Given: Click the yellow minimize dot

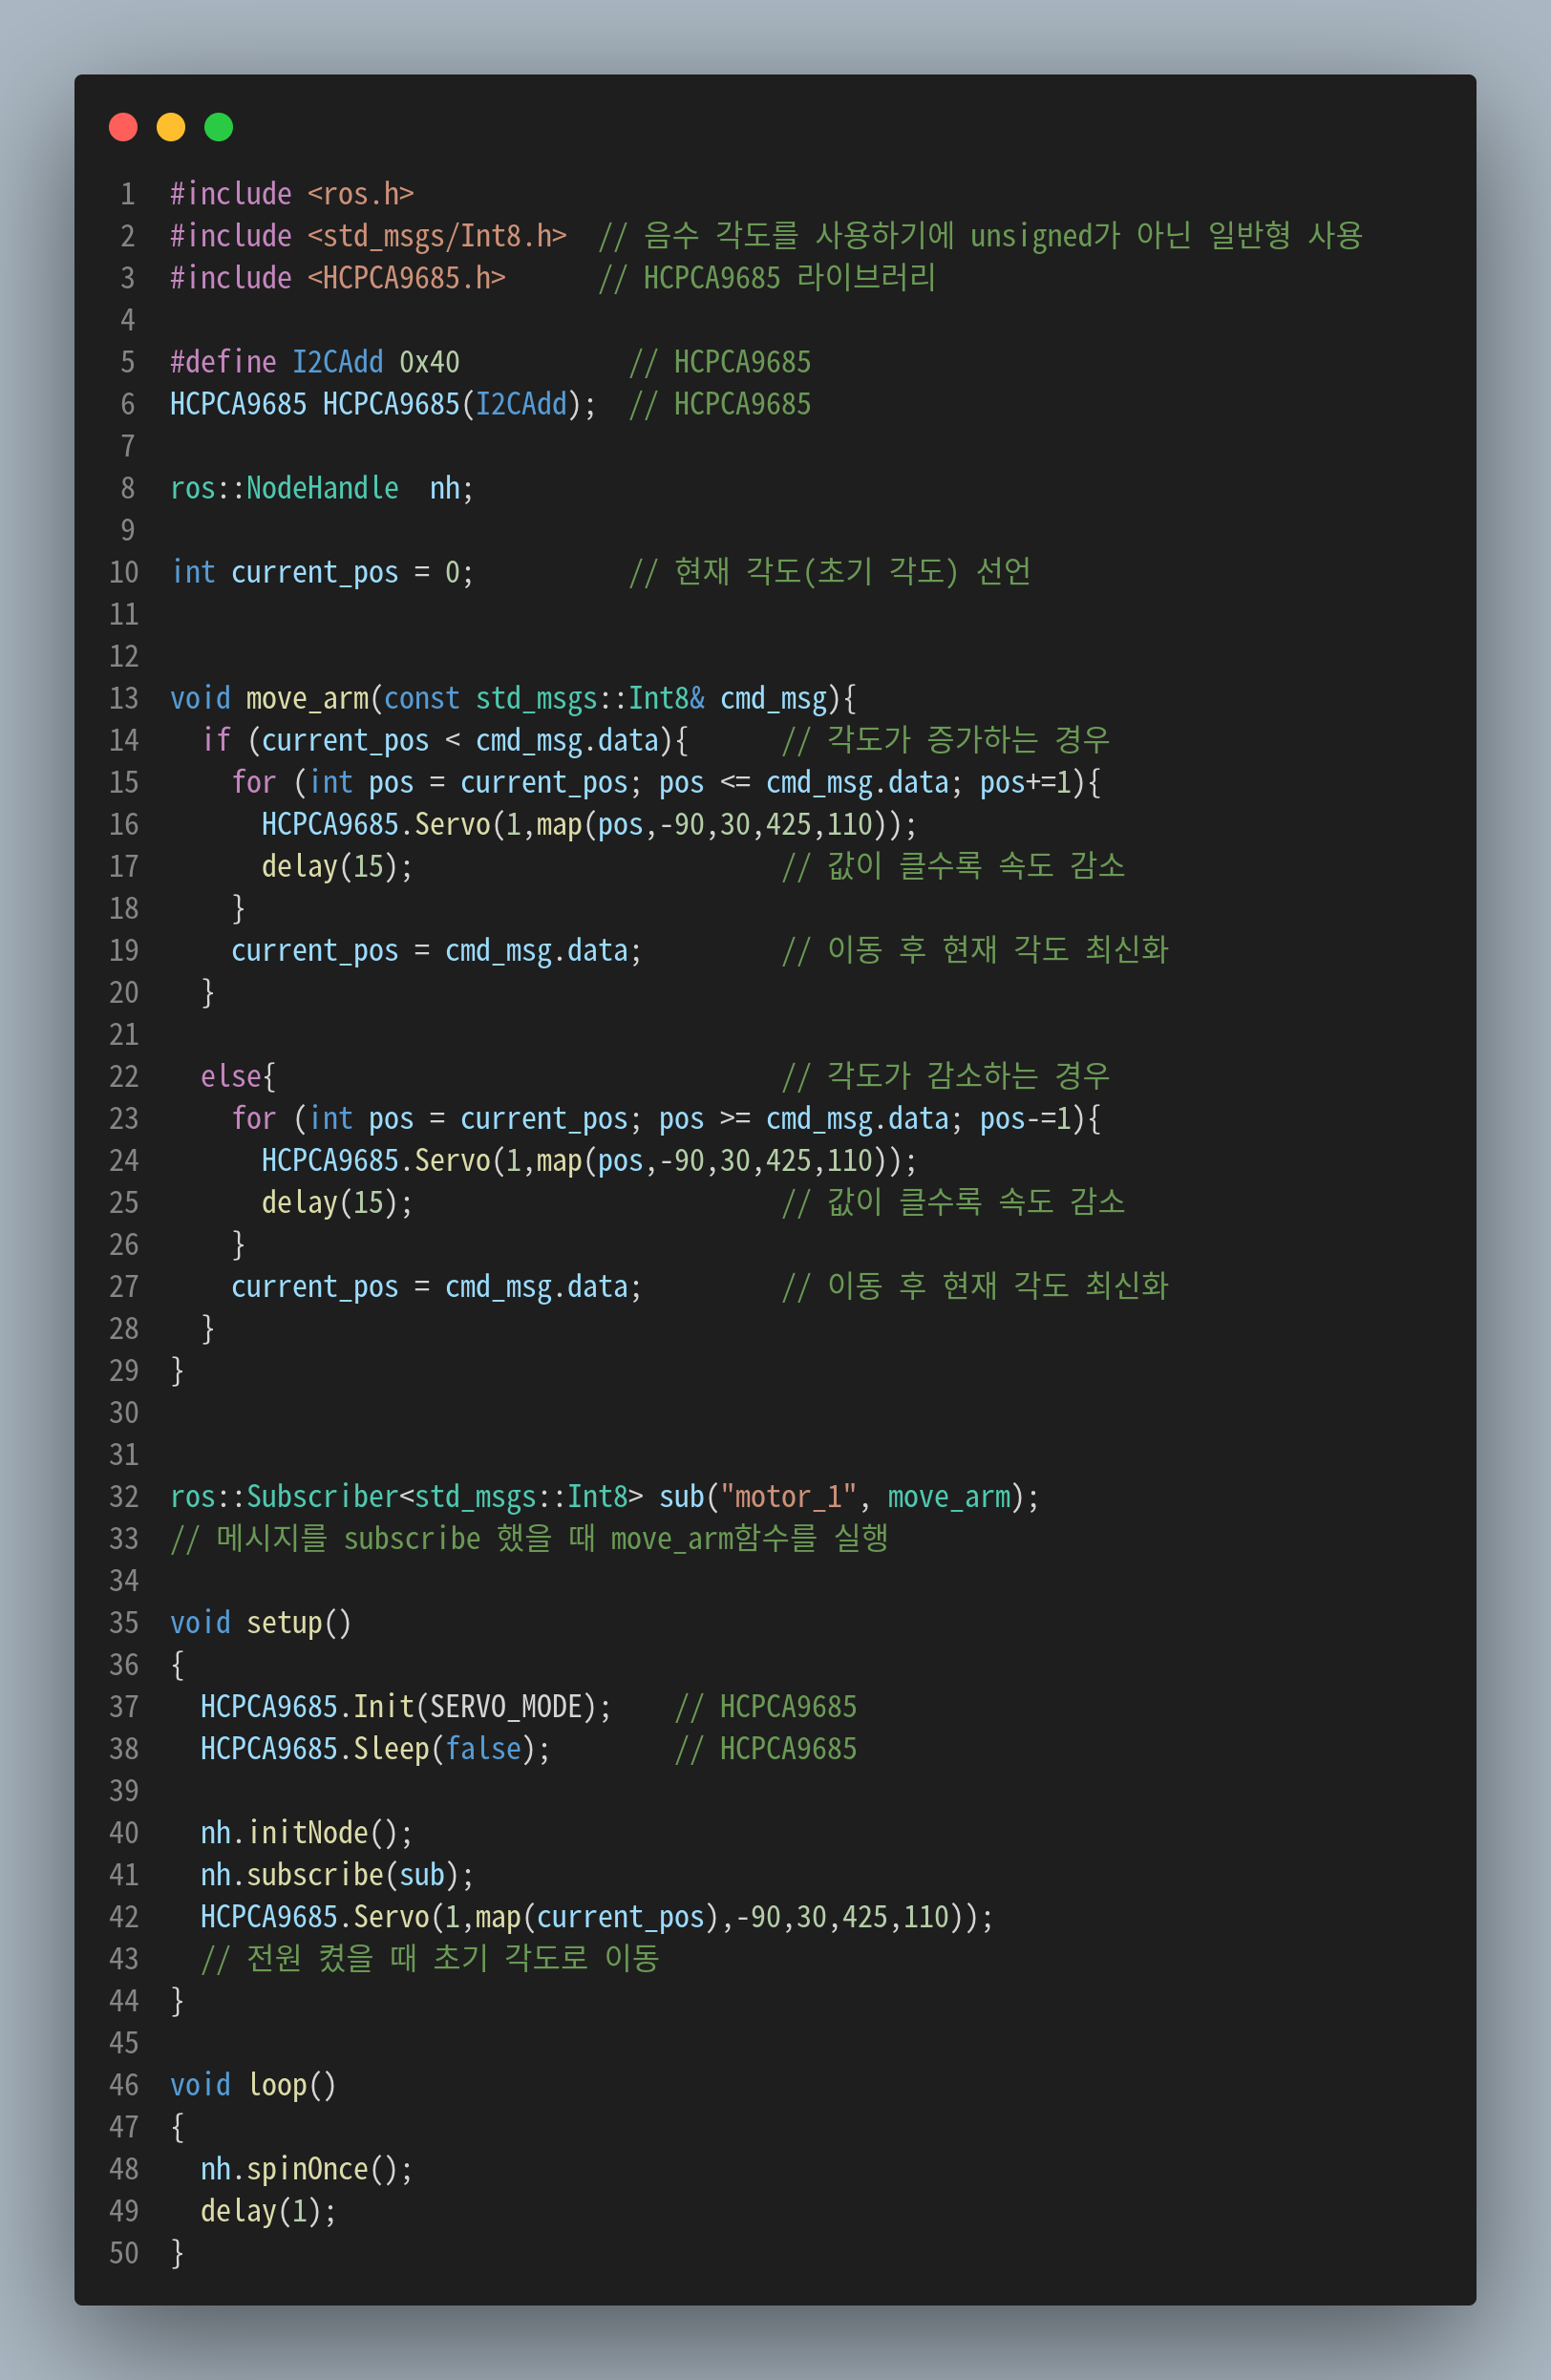Looking at the screenshot, I should coord(171,127).
